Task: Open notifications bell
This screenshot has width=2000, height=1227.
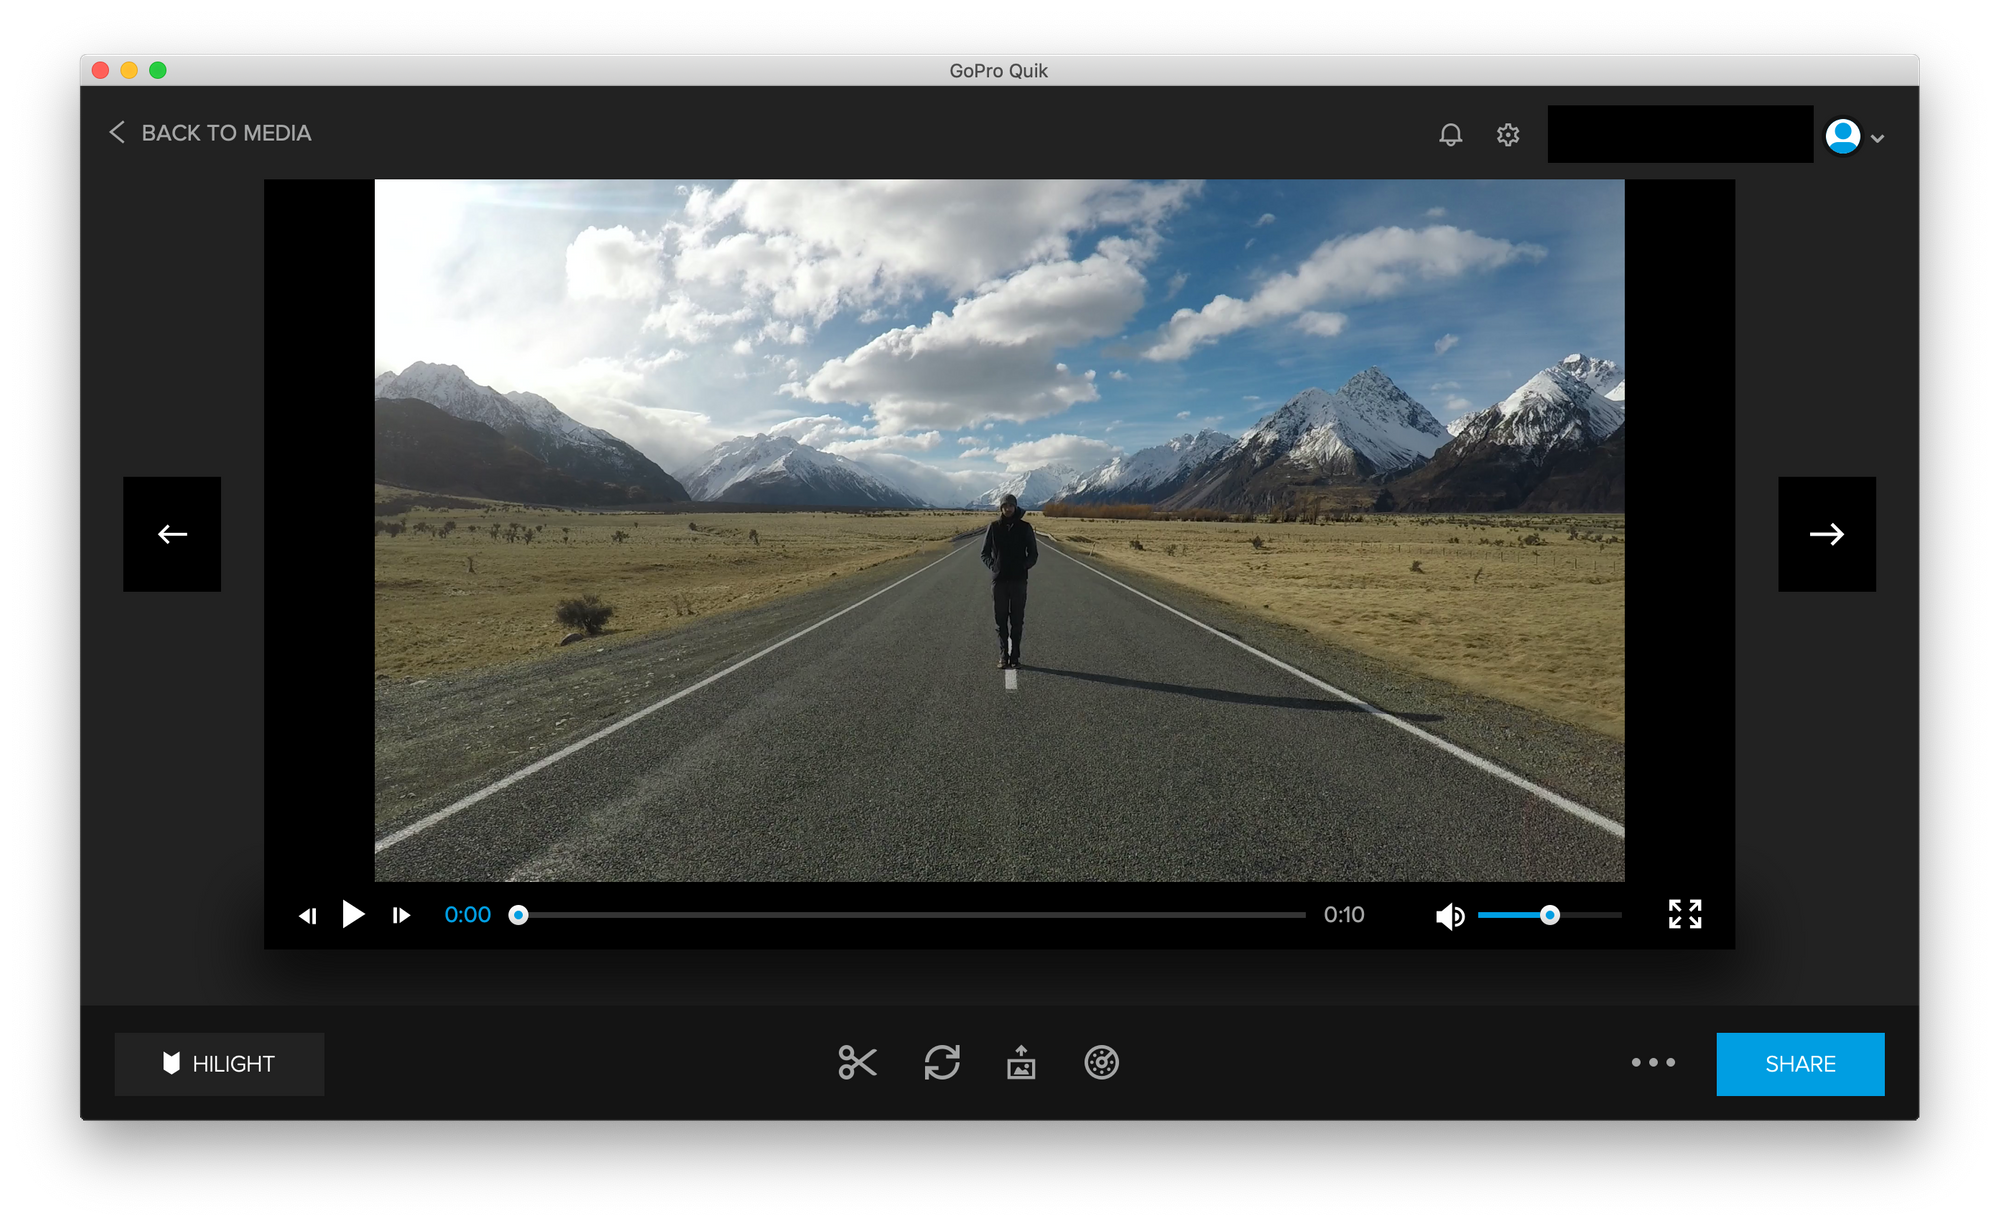Action: tap(1450, 134)
